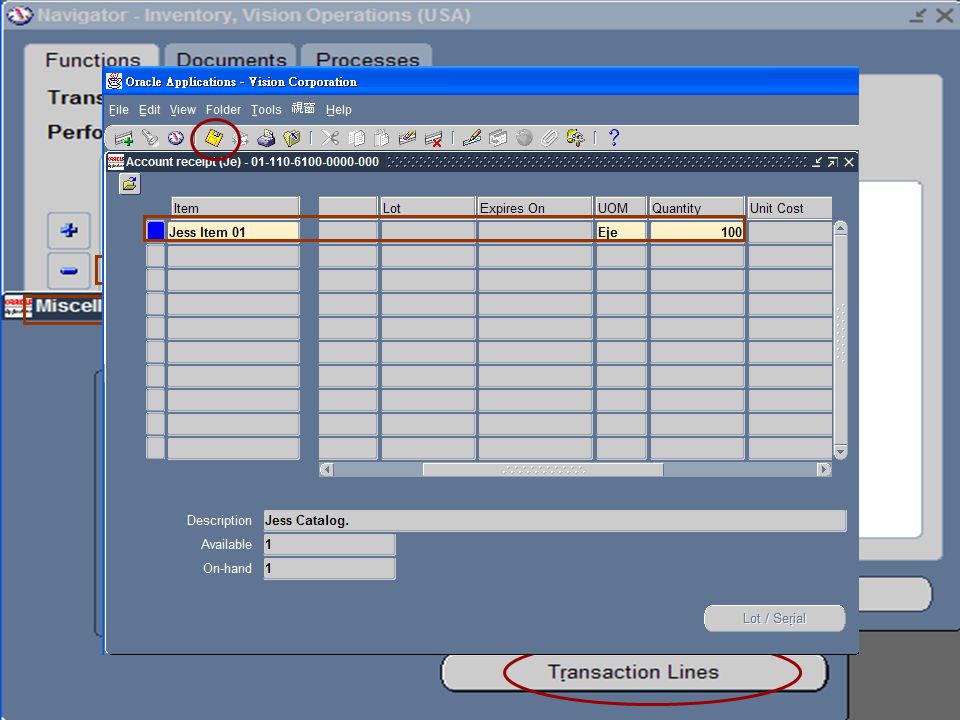Click the Quantity column header
The width and height of the screenshot is (960, 720).
pyautogui.click(x=697, y=208)
